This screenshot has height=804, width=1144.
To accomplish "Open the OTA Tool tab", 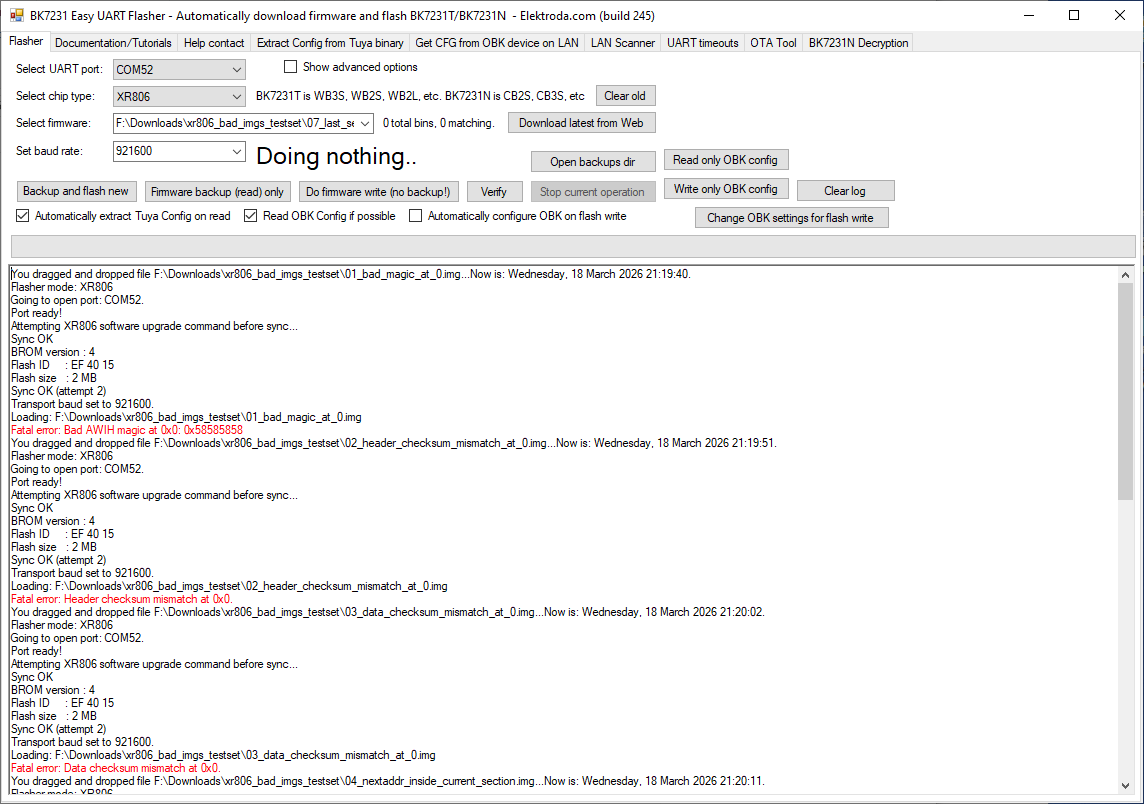I will (773, 43).
